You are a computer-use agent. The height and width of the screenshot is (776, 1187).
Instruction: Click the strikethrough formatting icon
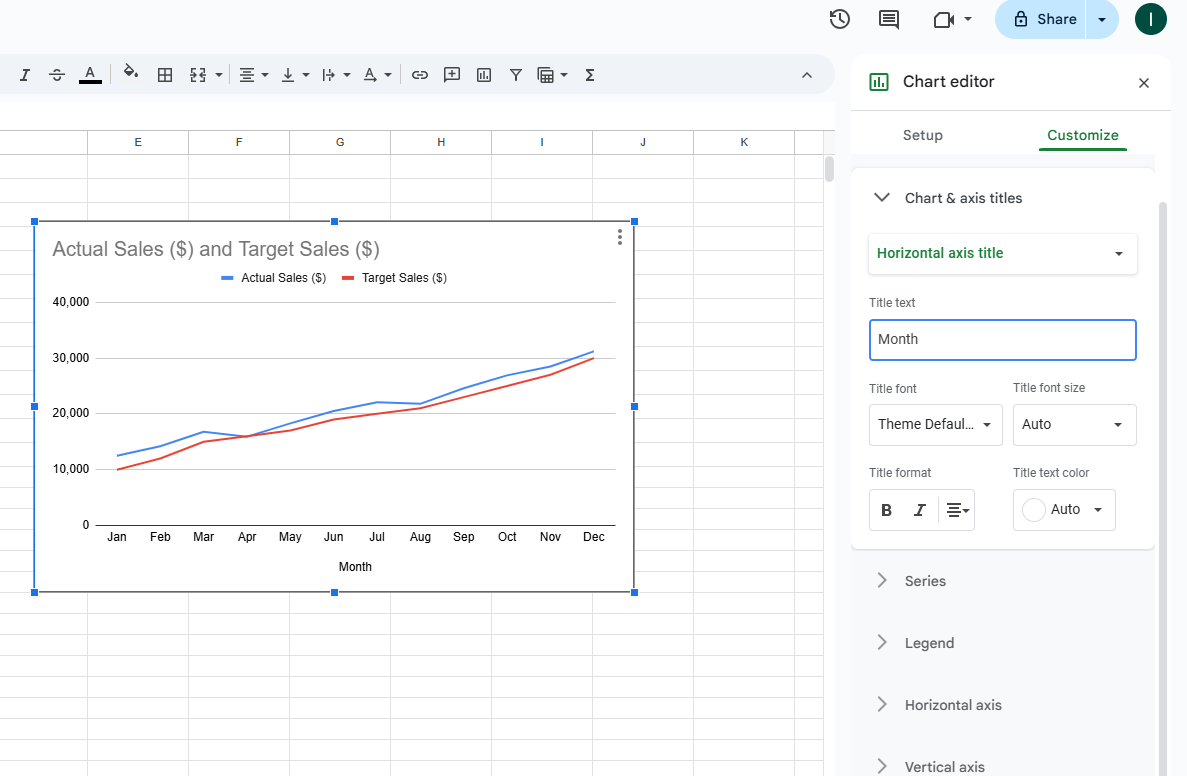[x=57, y=75]
